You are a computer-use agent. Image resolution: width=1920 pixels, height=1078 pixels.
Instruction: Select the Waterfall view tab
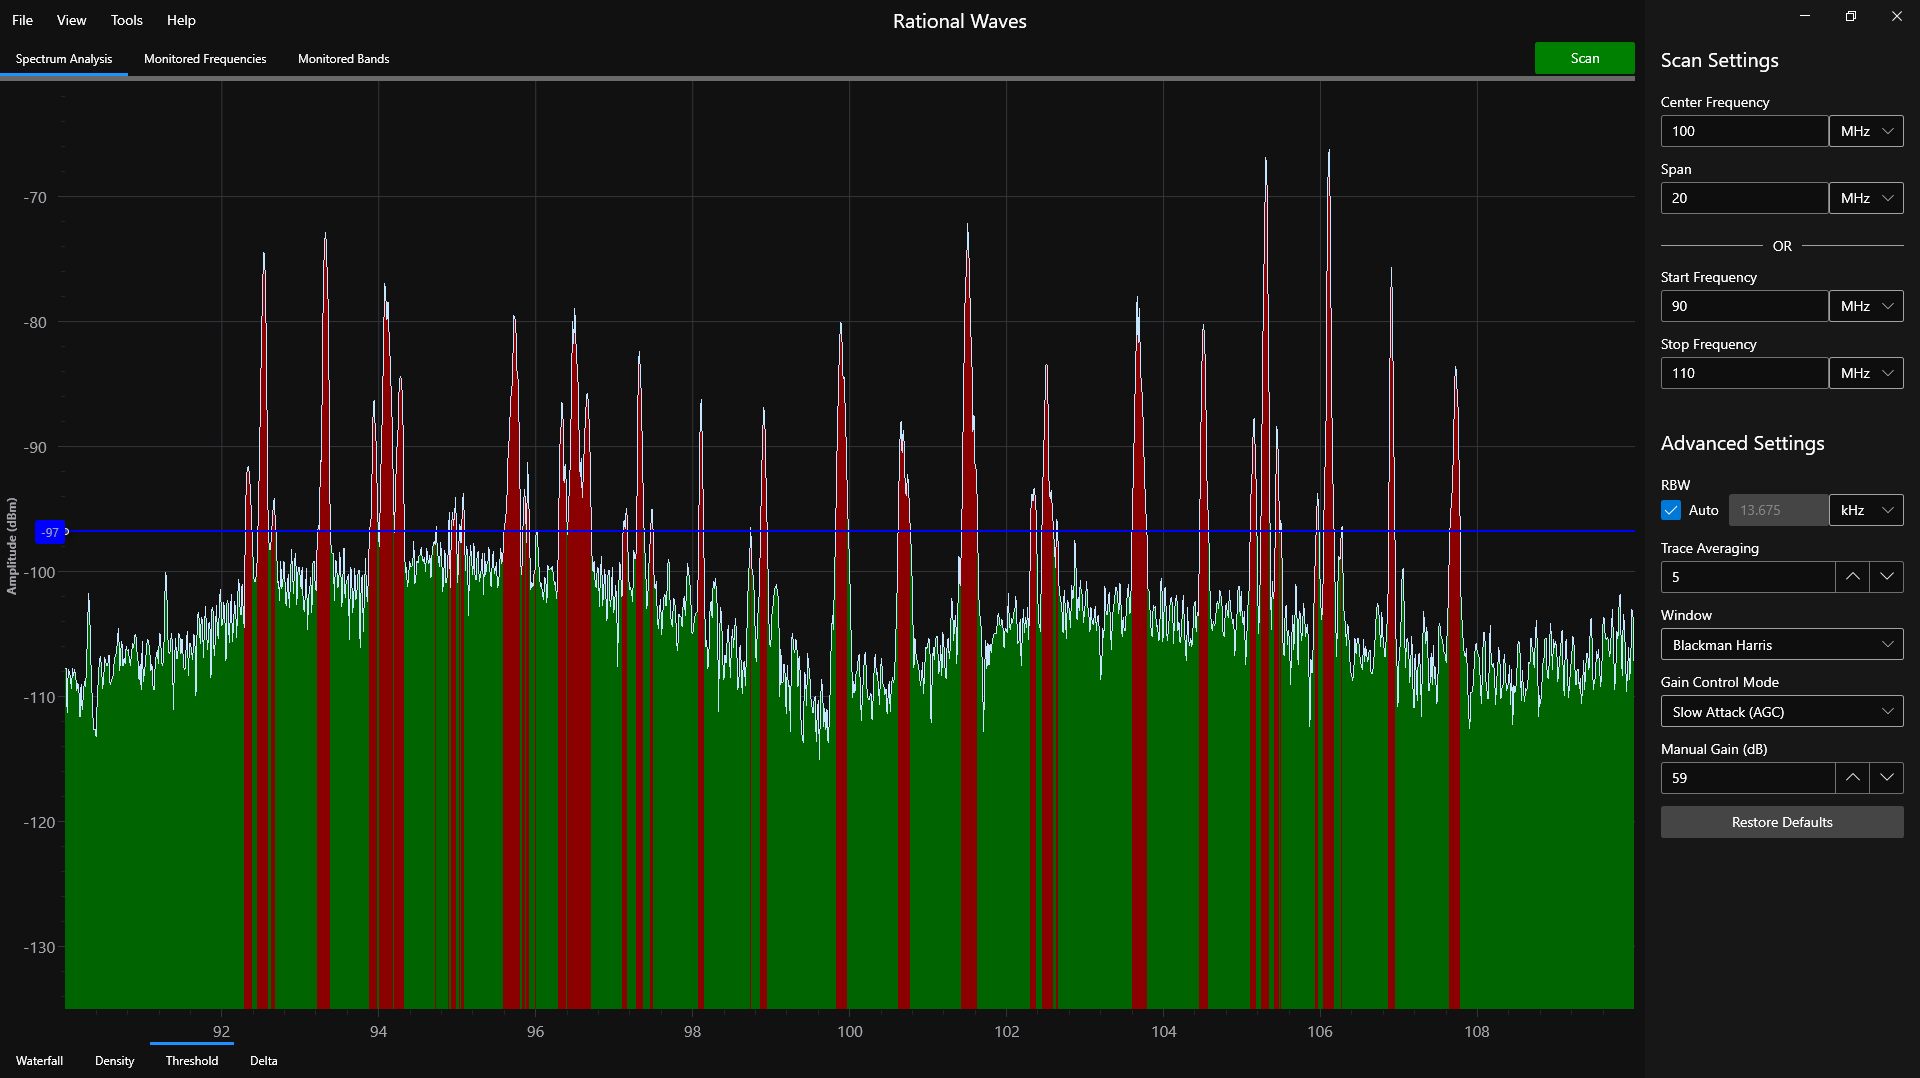pyautogui.click(x=39, y=1060)
